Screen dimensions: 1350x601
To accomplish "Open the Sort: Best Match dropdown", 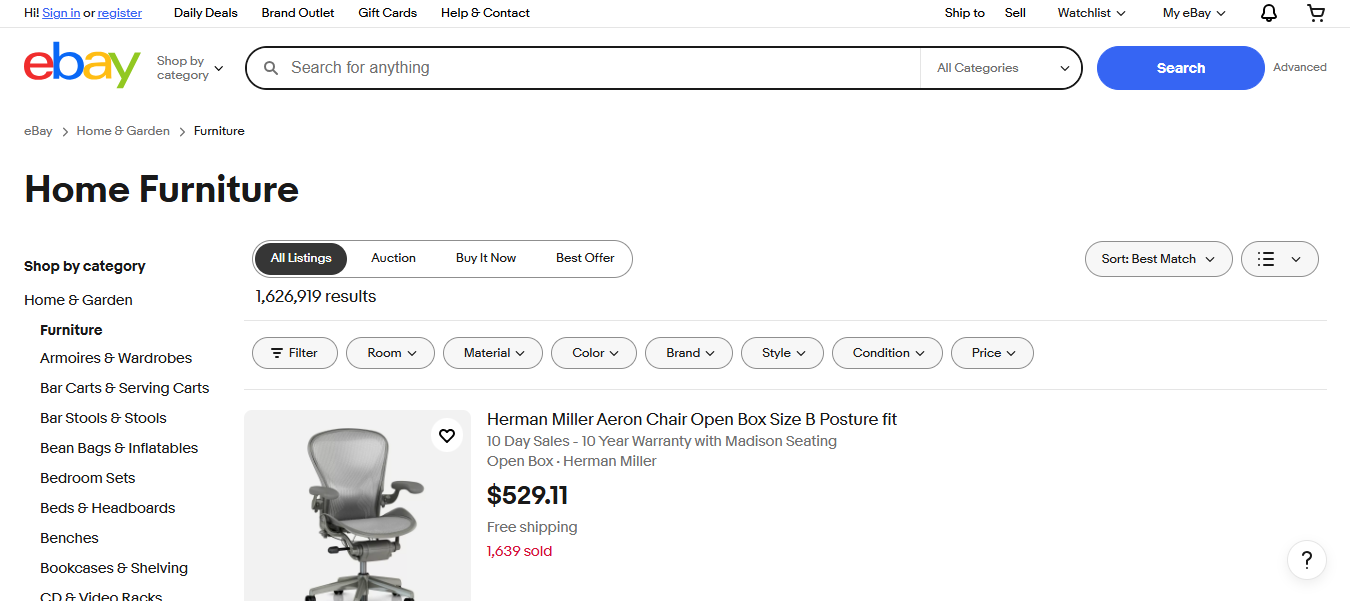I will (1158, 258).
